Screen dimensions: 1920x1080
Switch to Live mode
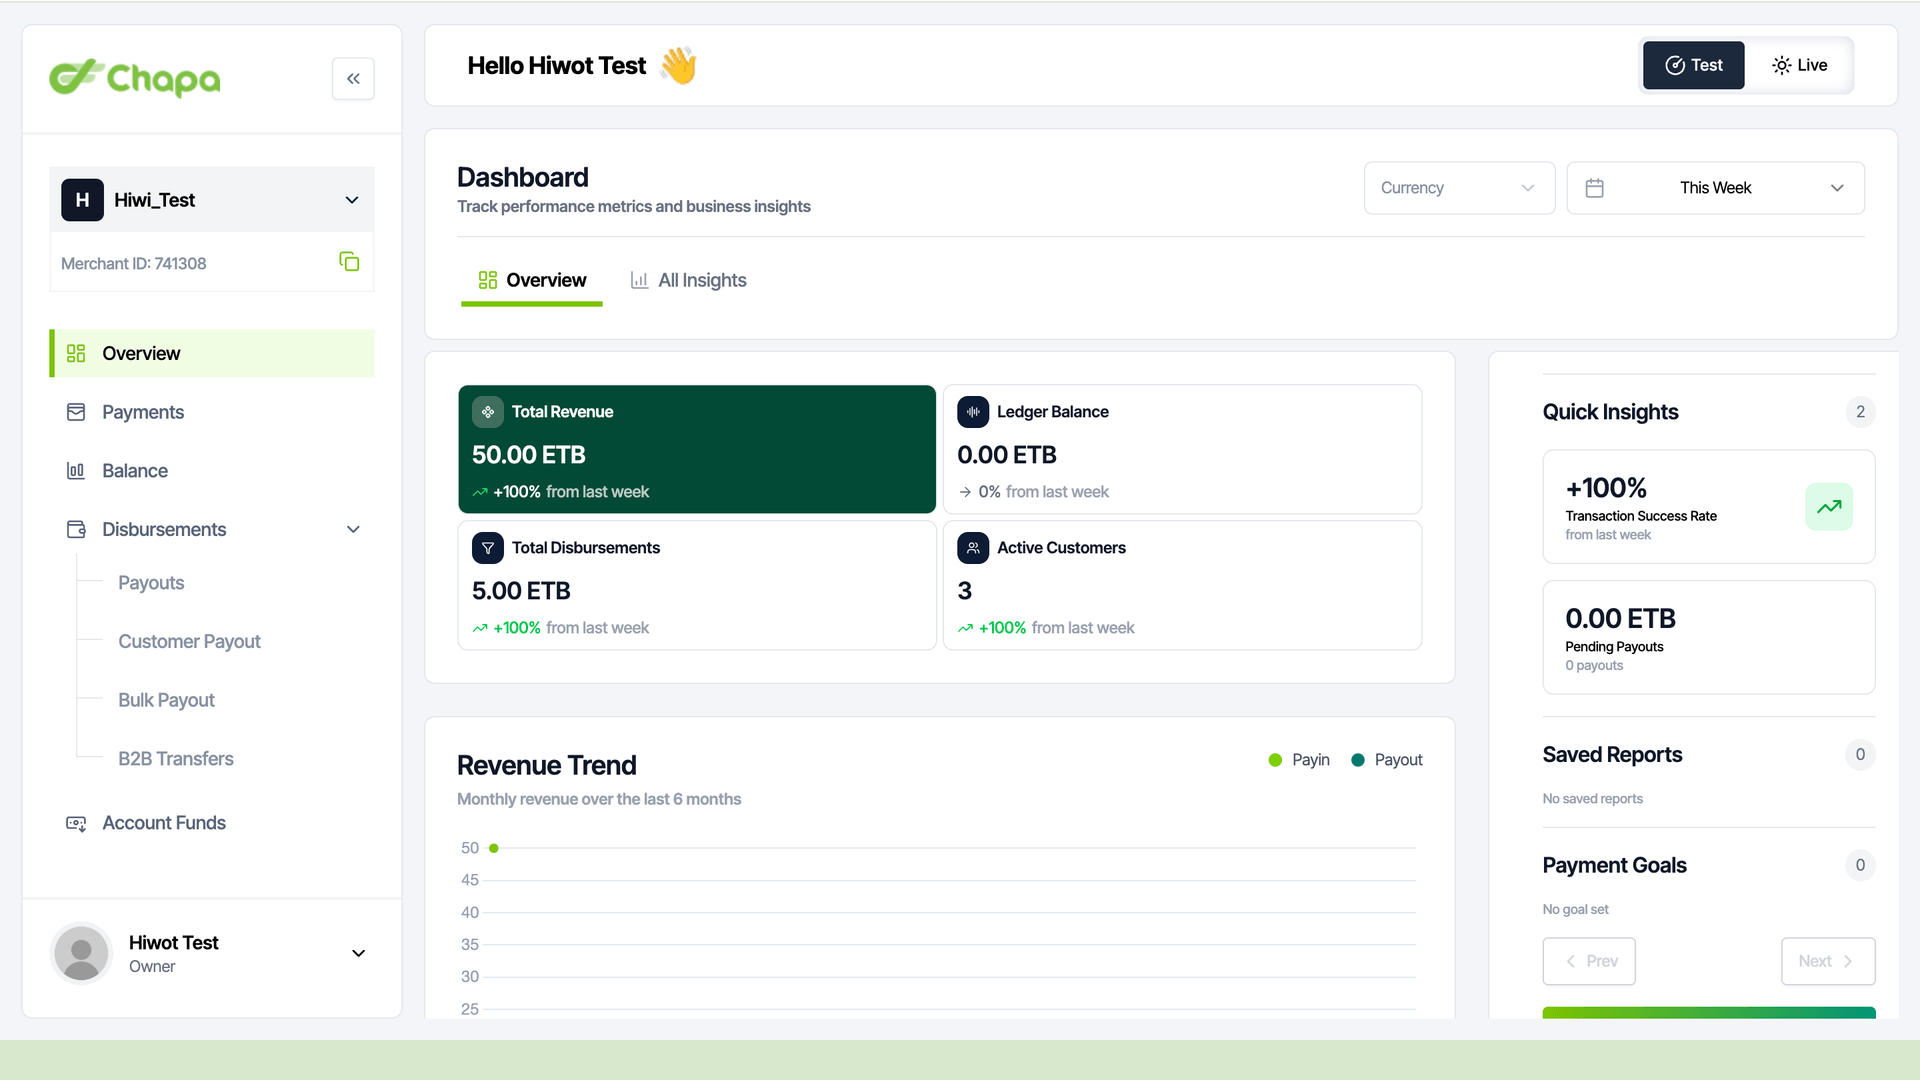tap(1799, 65)
